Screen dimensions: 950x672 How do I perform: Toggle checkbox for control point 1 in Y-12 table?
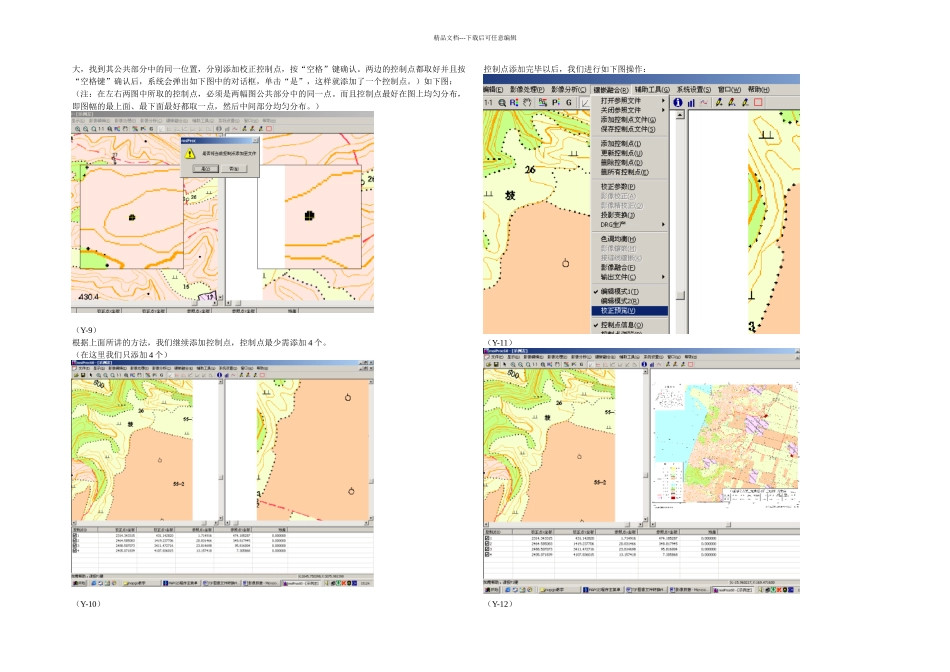click(486, 539)
